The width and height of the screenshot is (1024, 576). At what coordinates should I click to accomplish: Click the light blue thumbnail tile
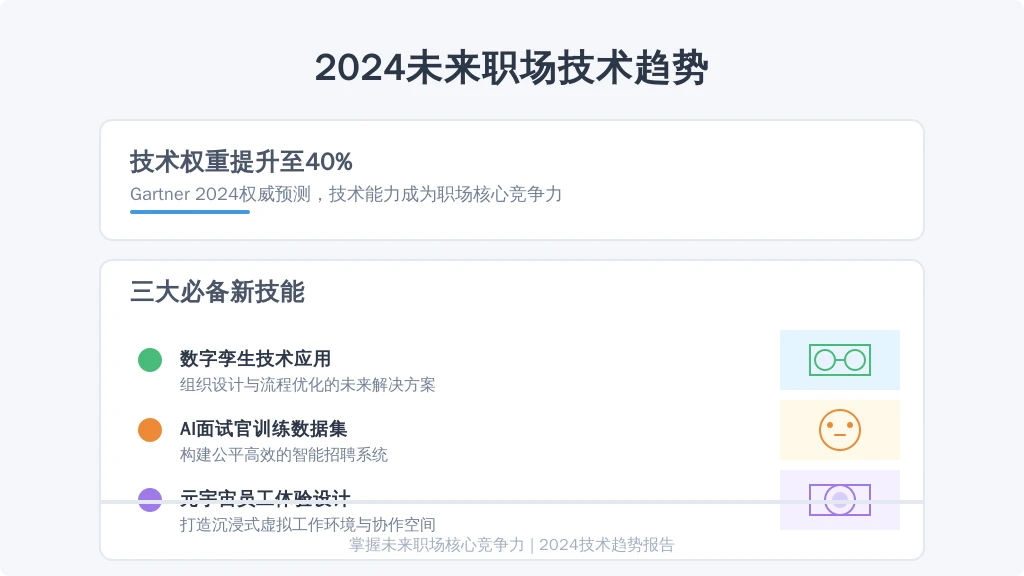click(x=840, y=360)
